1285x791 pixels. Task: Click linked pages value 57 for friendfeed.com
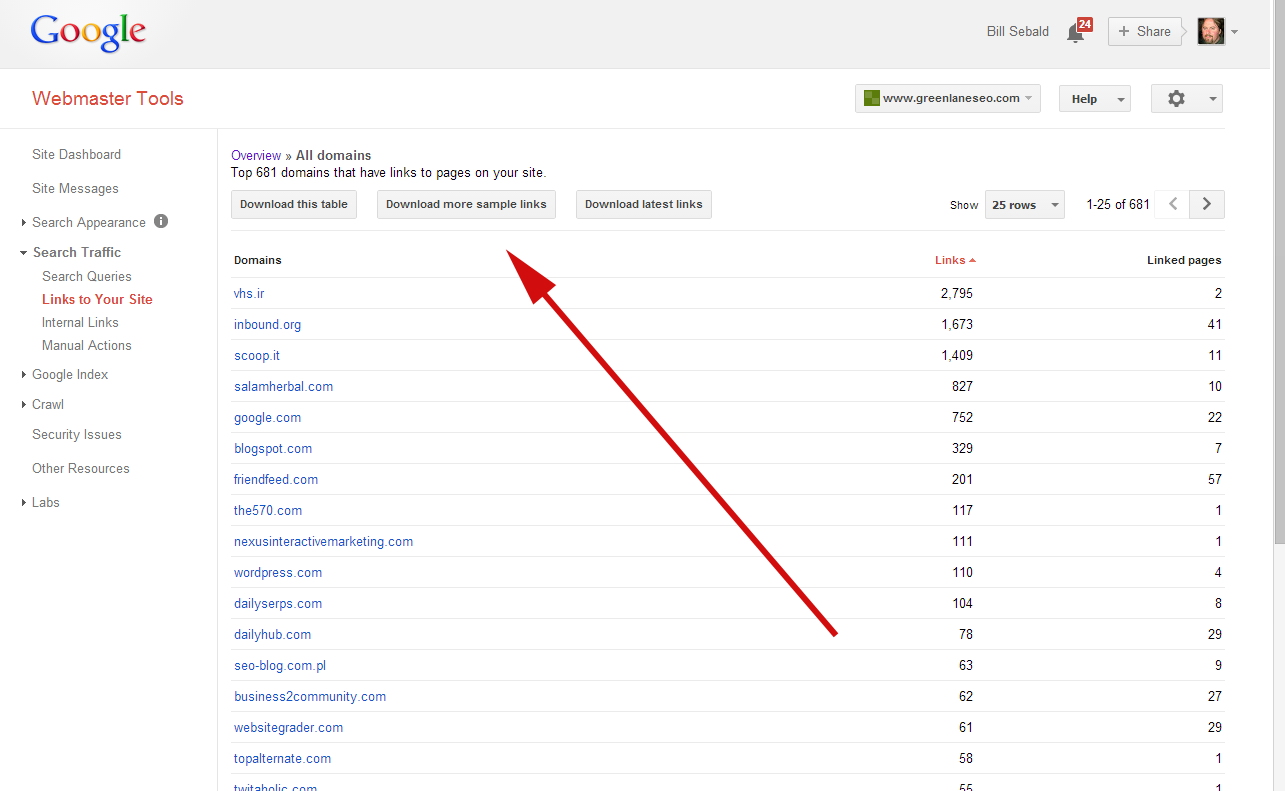click(x=1215, y=479)
